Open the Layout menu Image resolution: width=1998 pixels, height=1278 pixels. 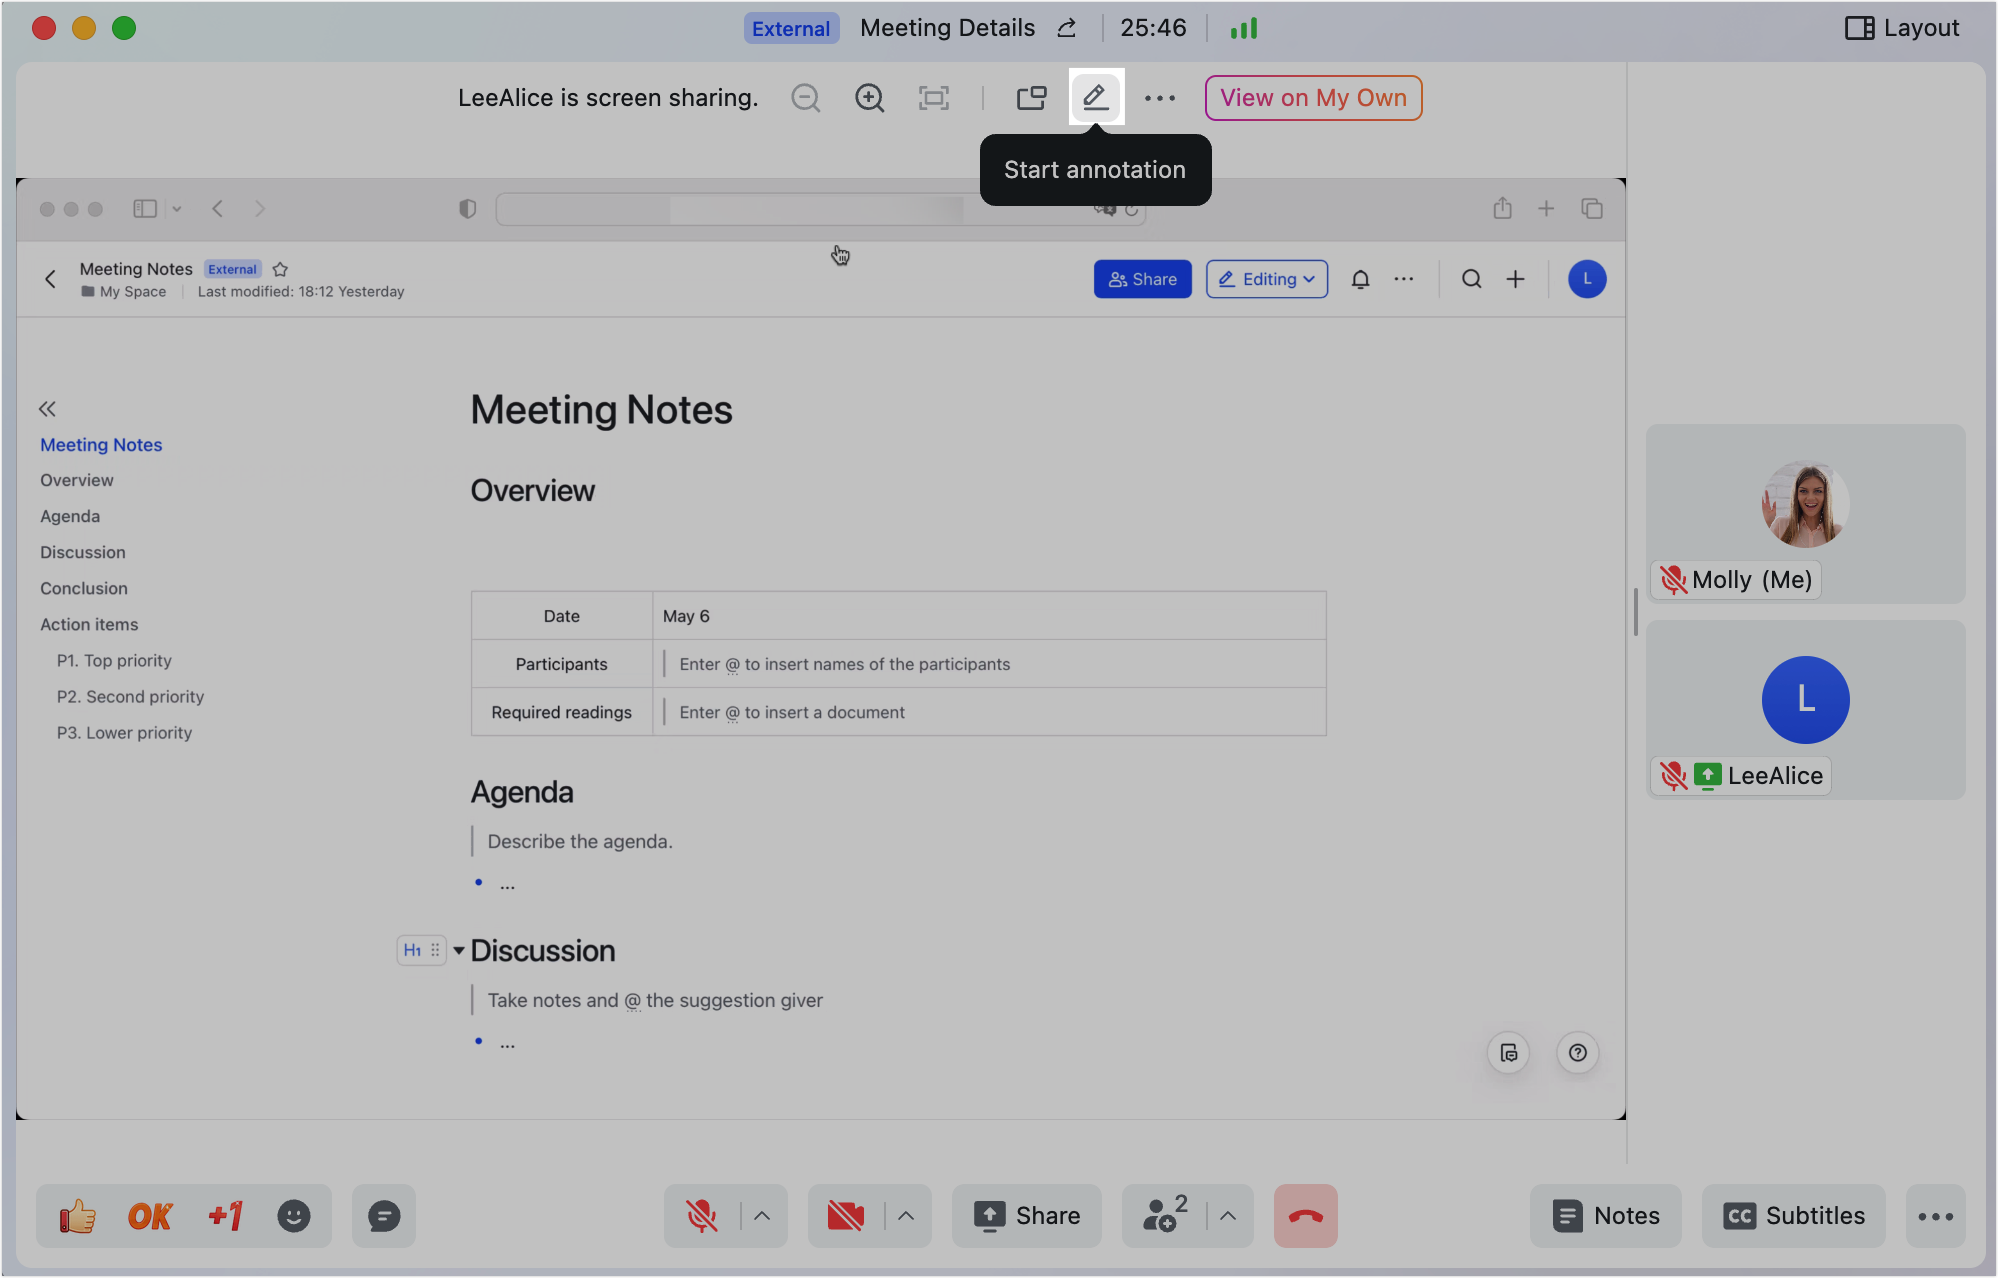coord(1902,28)
